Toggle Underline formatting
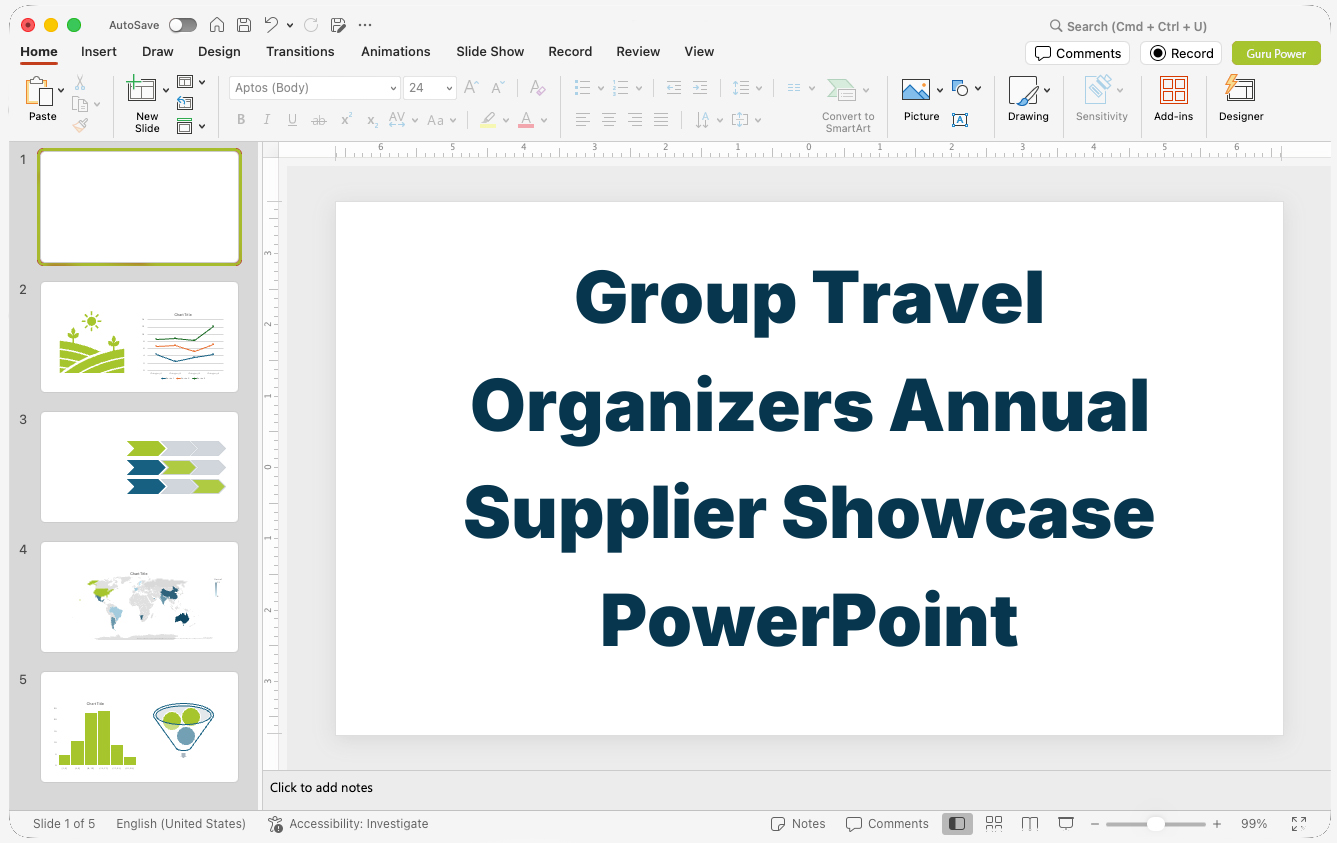This screenshot has width=1337, height=843. [292, 120]
